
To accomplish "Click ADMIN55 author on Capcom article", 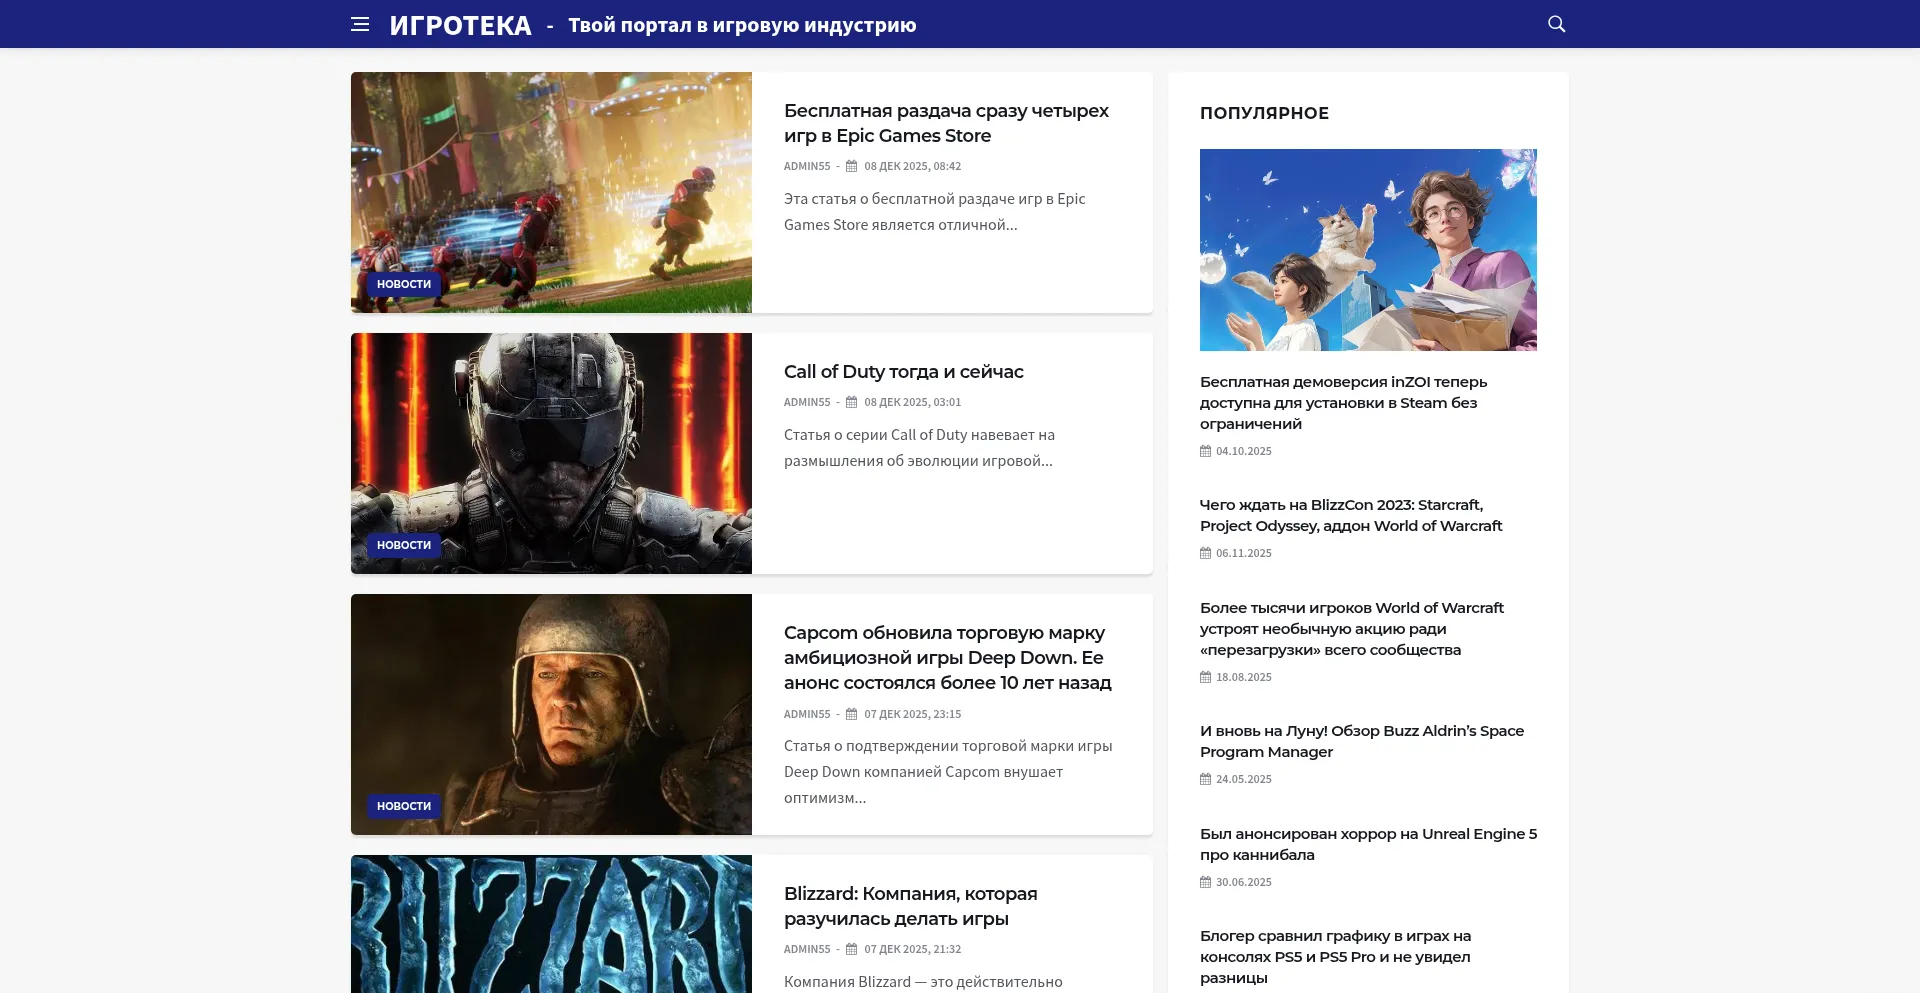I will pos(807,714).
